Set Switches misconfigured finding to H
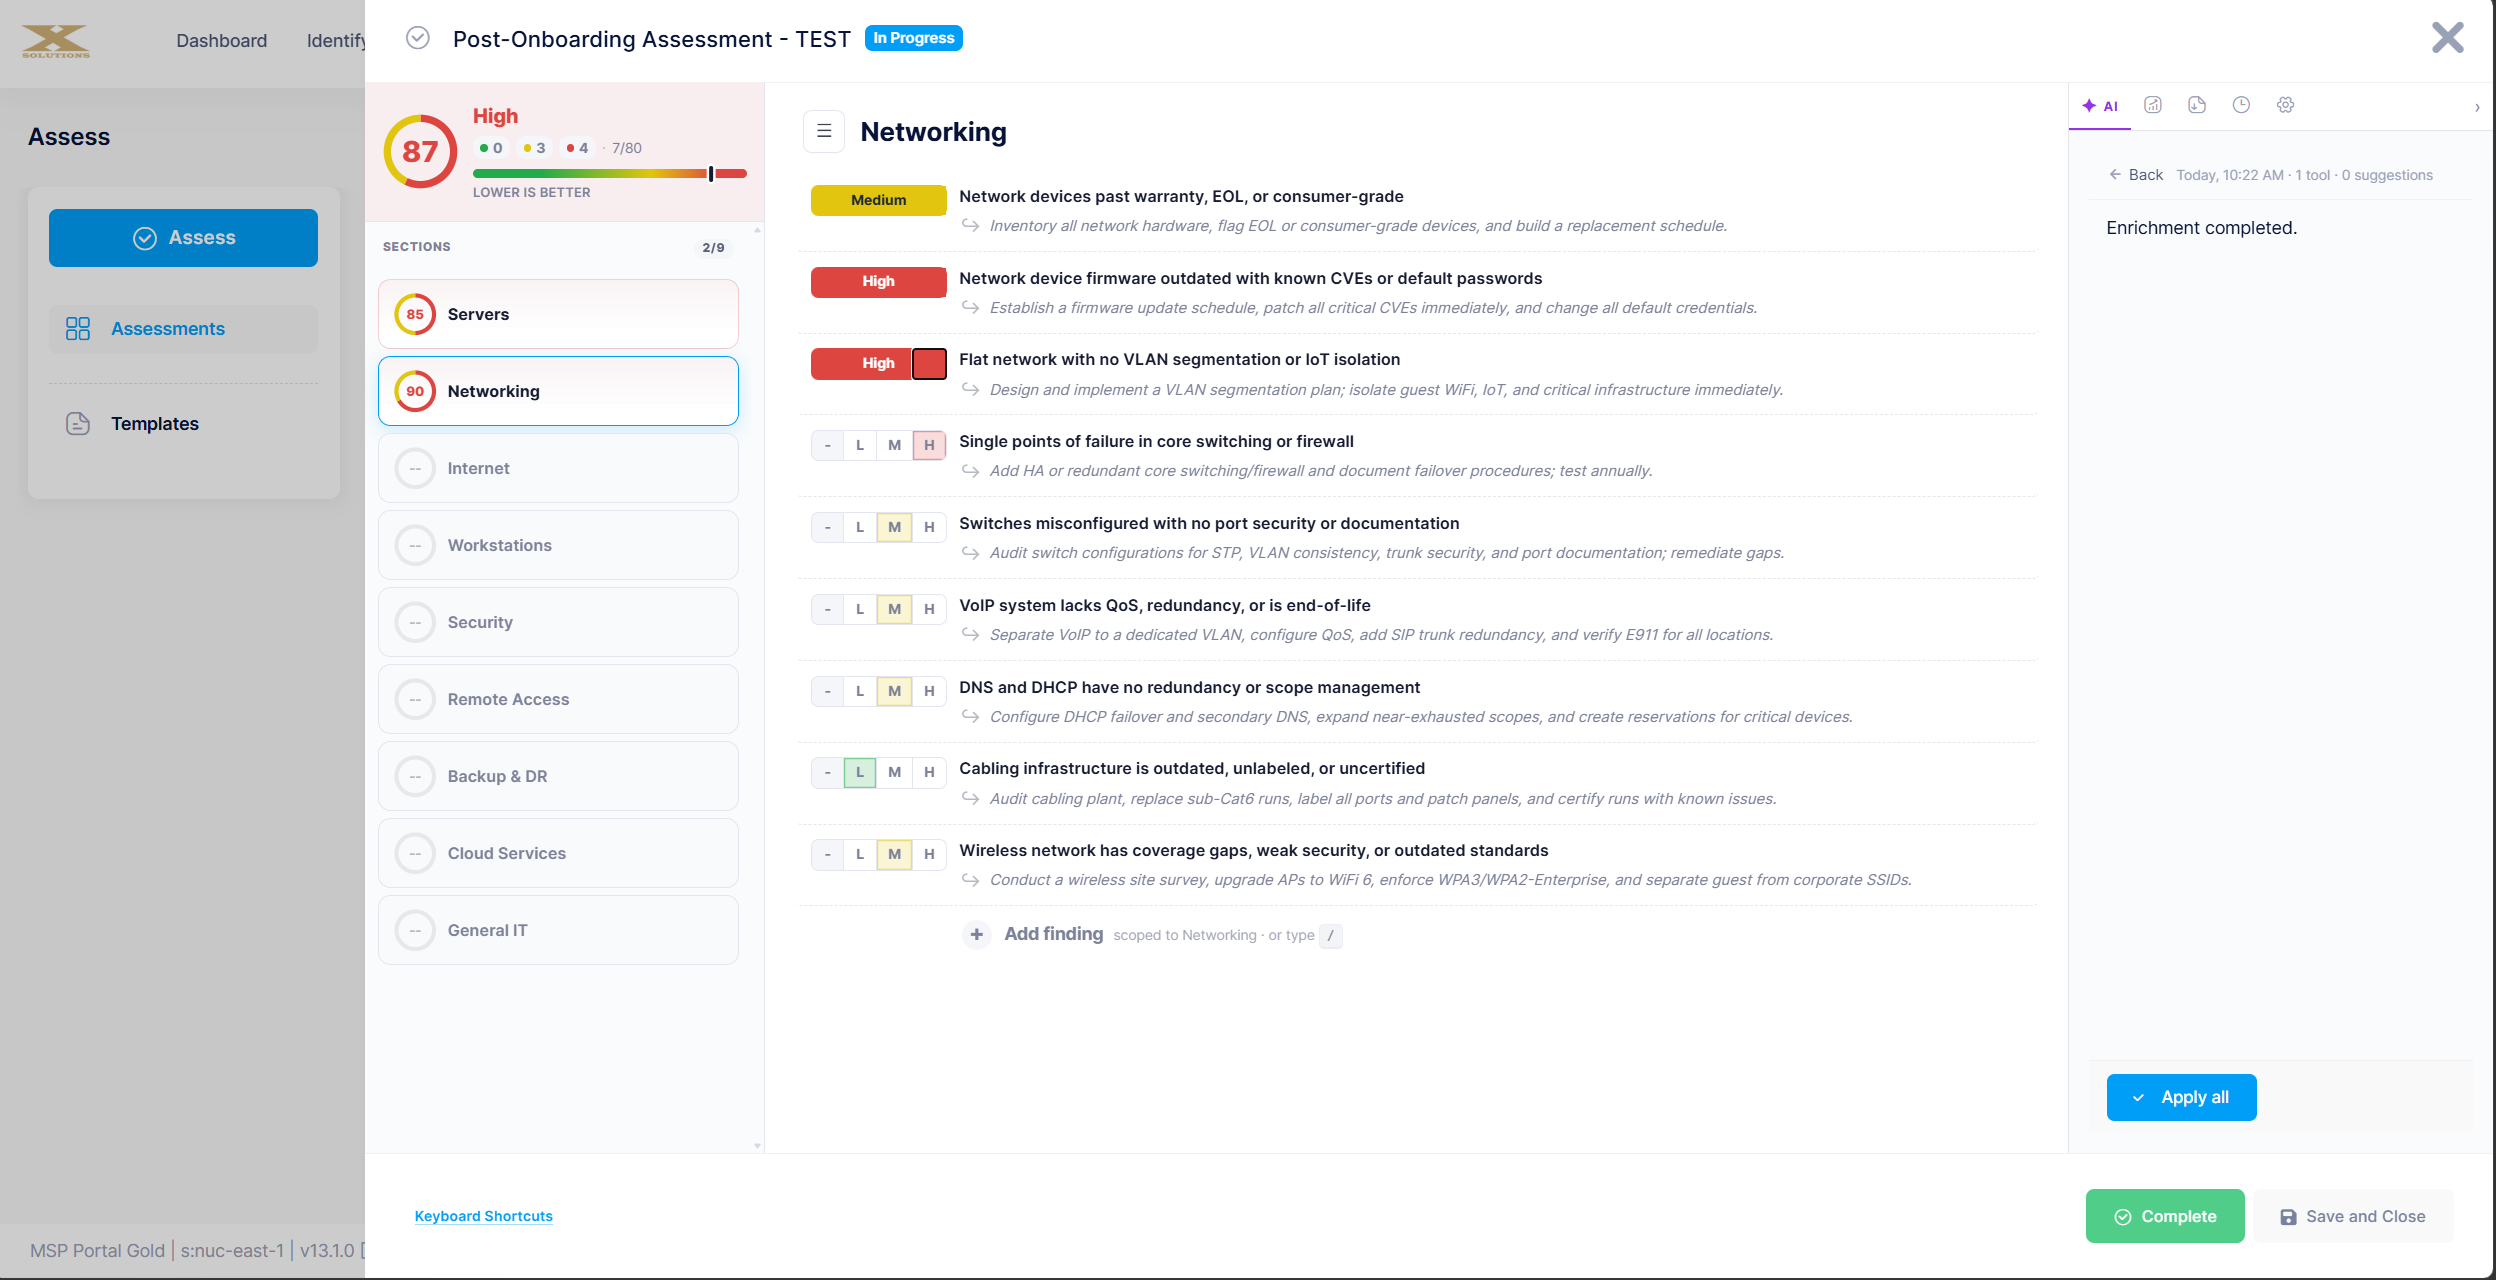The width and height of the screenshot is (2496, 1280). (x=929, y=527)
